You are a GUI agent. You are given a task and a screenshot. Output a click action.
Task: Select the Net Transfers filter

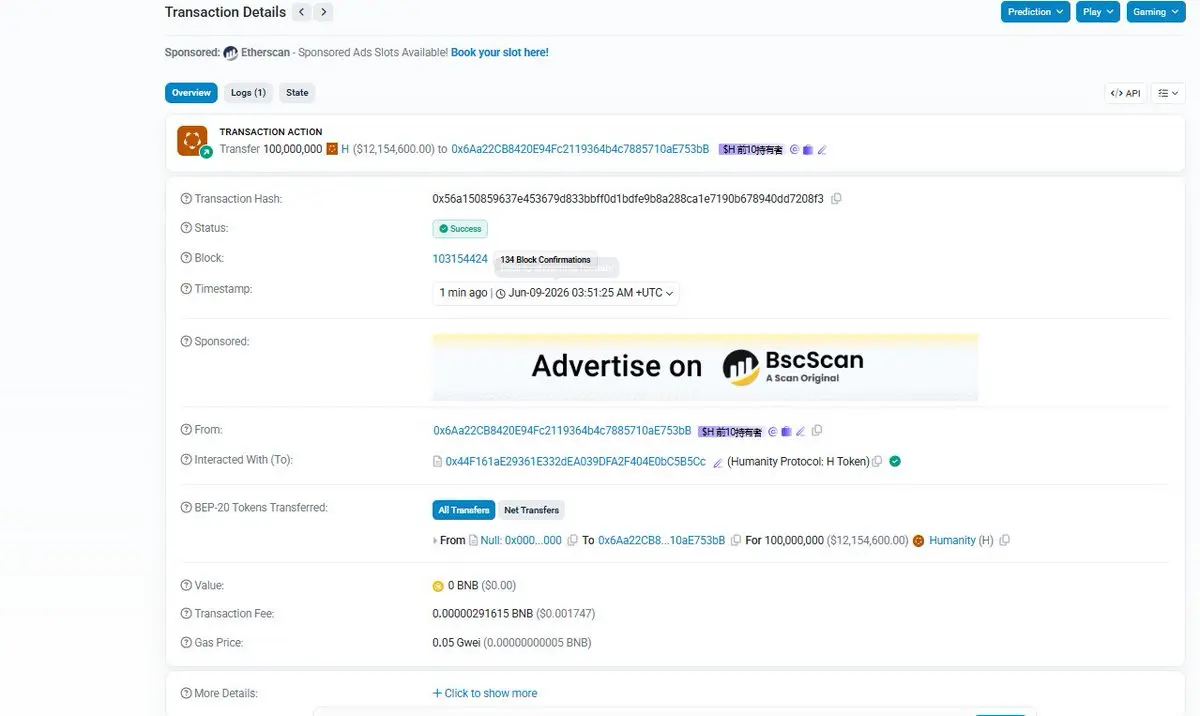[x=532, y=510]
